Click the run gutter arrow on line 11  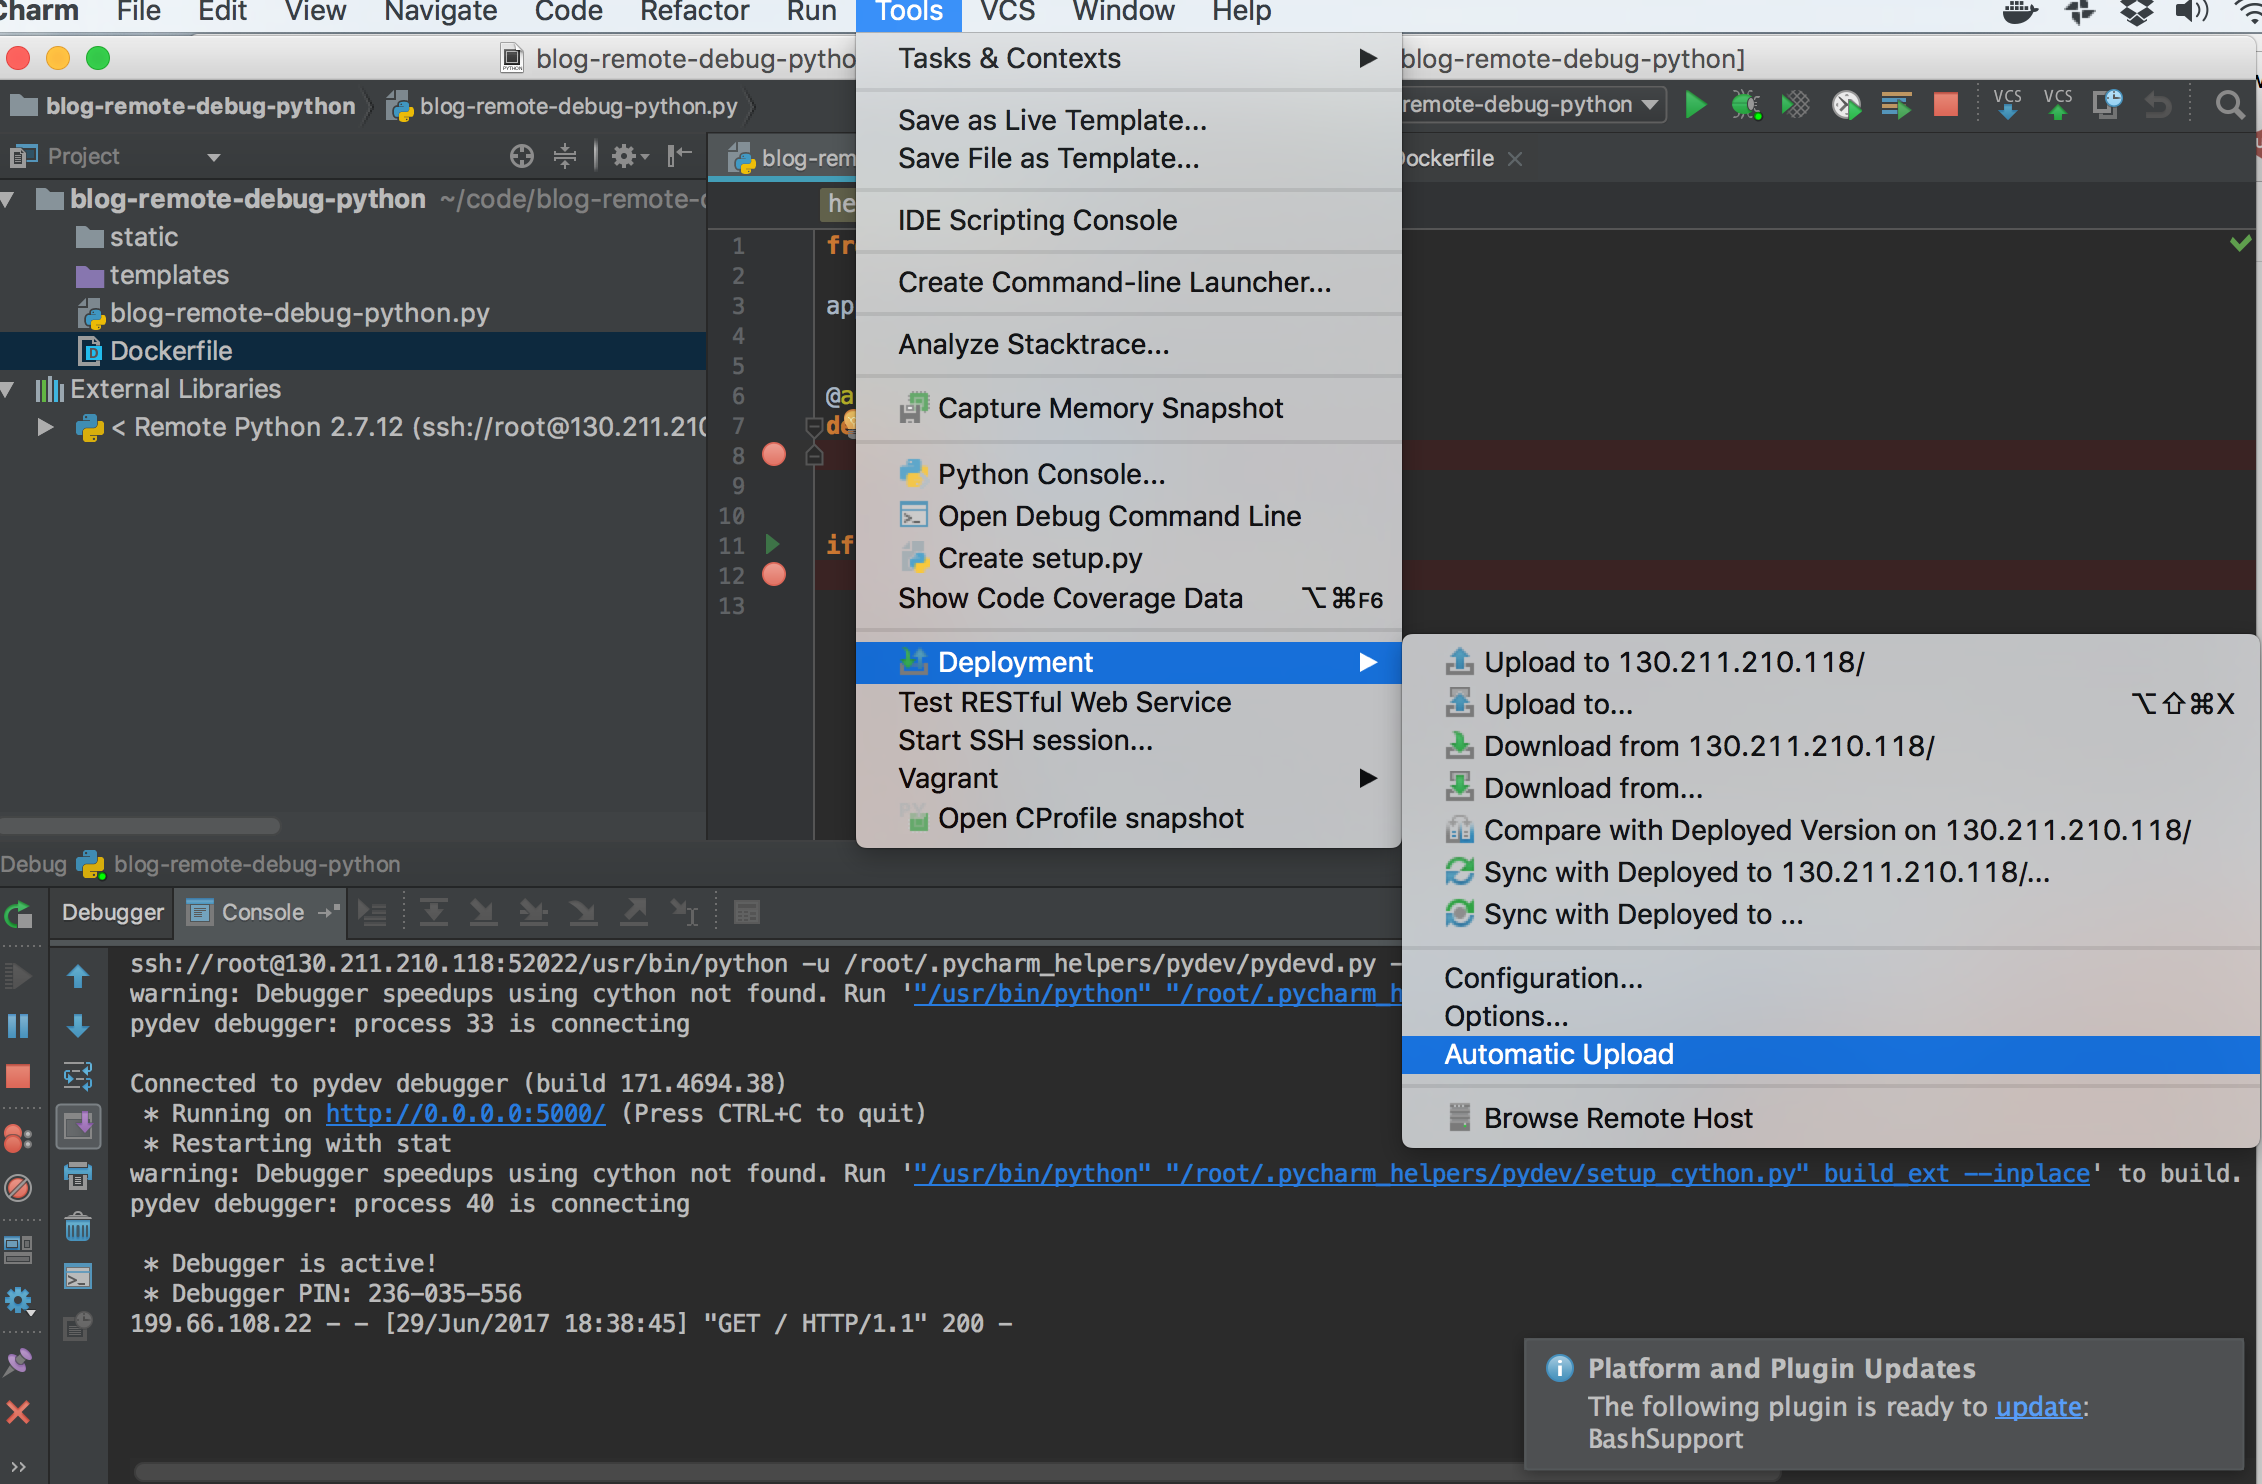point(772,544)
